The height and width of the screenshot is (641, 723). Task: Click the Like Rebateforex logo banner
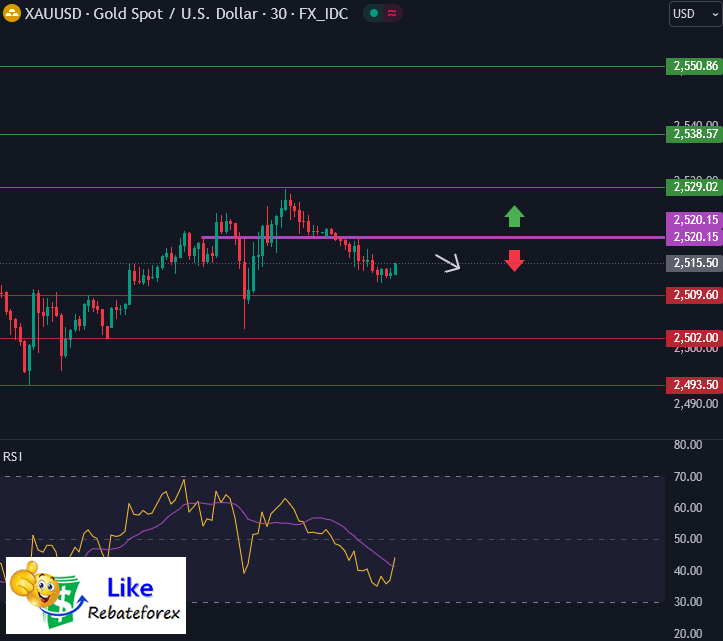click(x=96, y=595)
